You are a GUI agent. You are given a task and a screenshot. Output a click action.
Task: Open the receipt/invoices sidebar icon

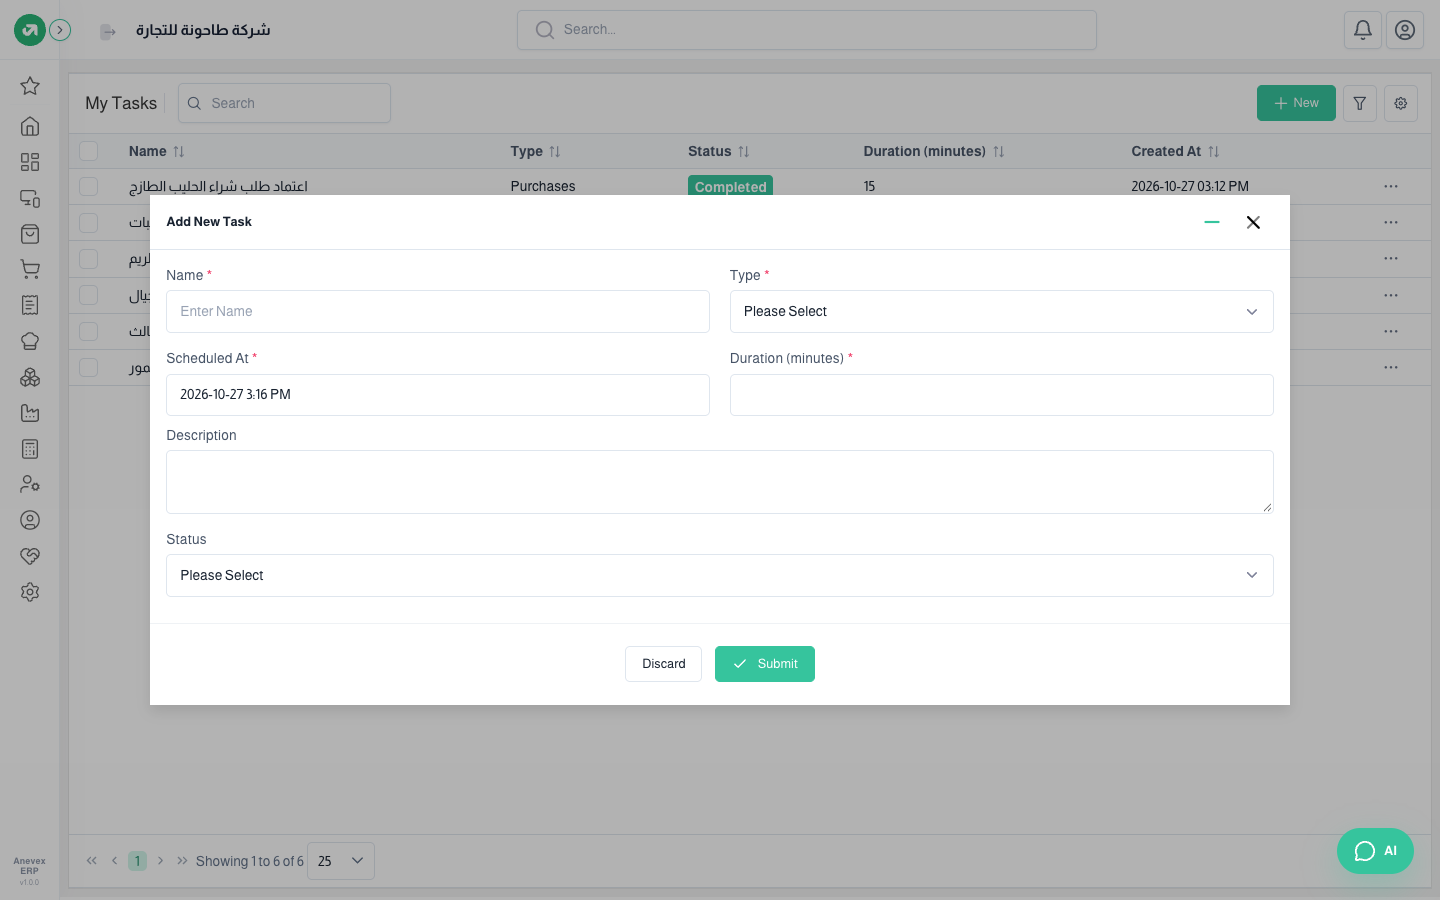click(30, 305)
